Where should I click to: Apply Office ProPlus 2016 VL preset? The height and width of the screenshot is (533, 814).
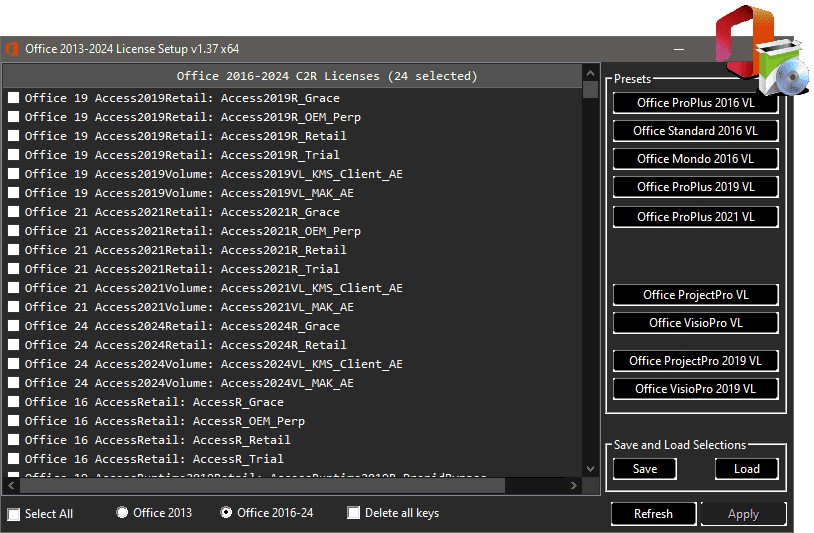[696, 103]
